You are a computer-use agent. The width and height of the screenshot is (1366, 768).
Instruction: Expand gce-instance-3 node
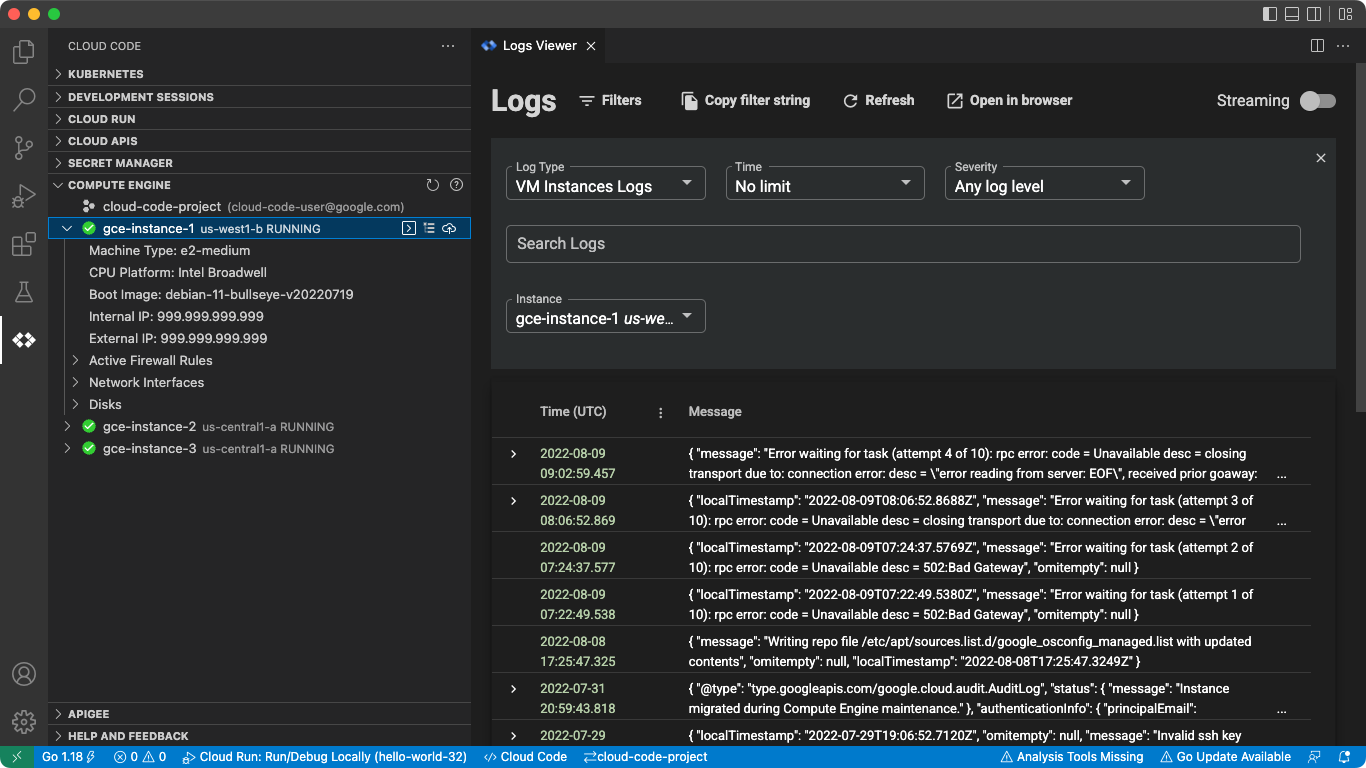point(67,448)
